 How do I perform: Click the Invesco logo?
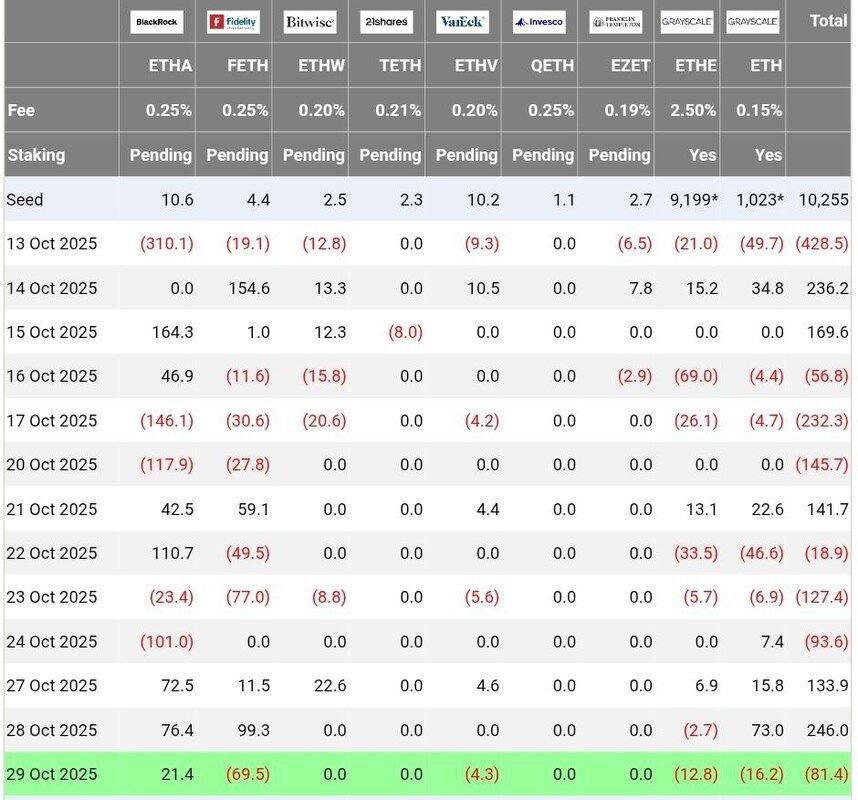(539, 21)
